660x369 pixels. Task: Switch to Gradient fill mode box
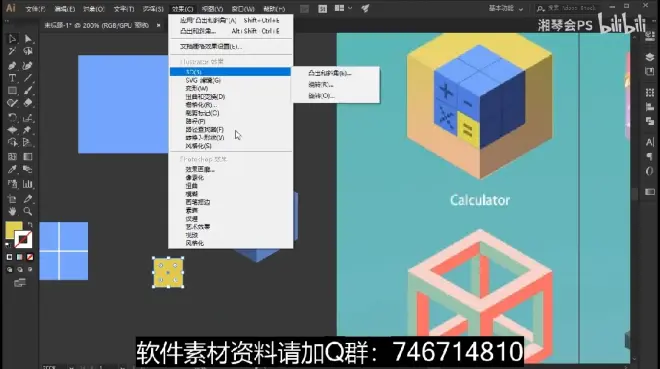[20, 257]
